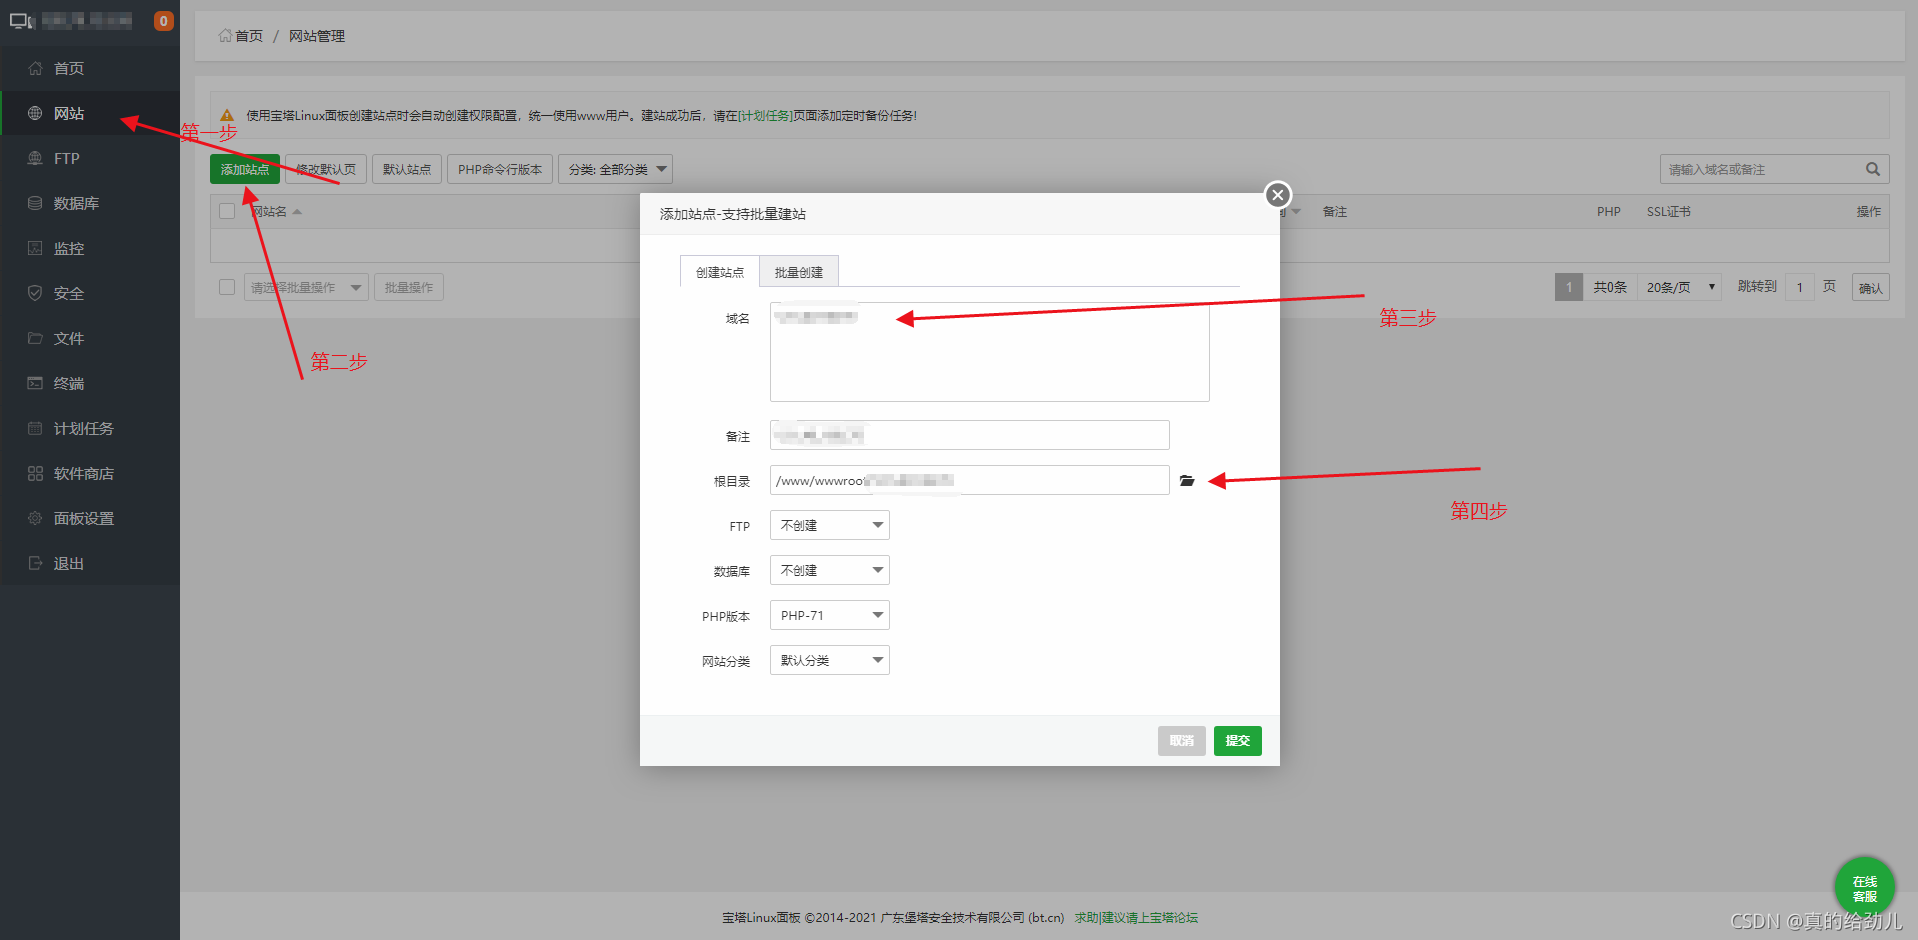Open the FTP sidebar icon
The height and width of the screenshot is (940, 1918).
pos(35,158)
